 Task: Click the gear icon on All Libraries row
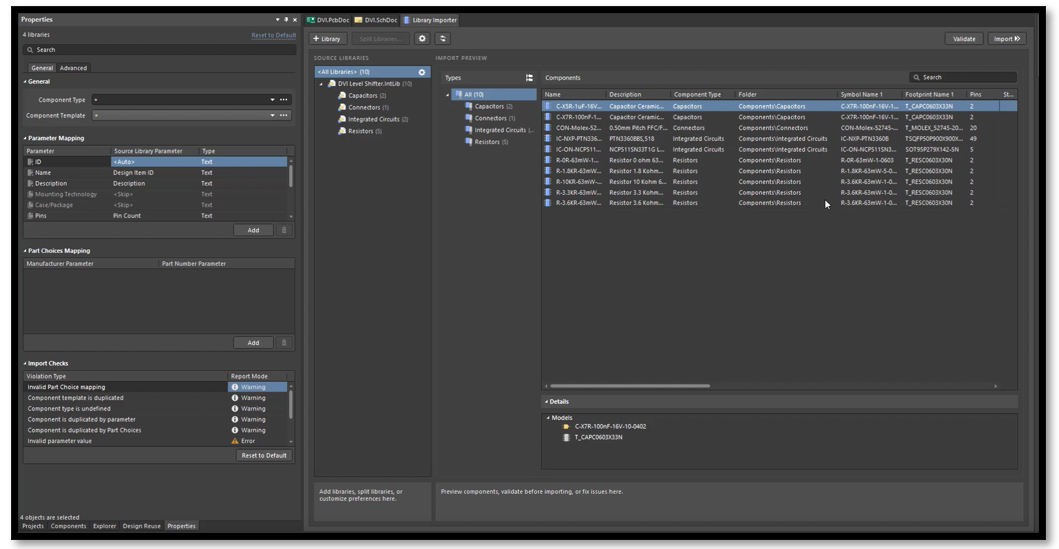422,72
